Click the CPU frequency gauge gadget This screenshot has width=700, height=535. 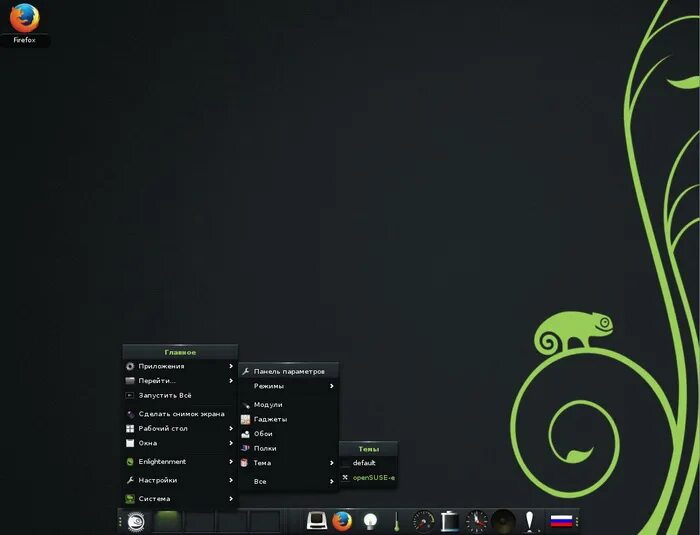click(423, 521)
